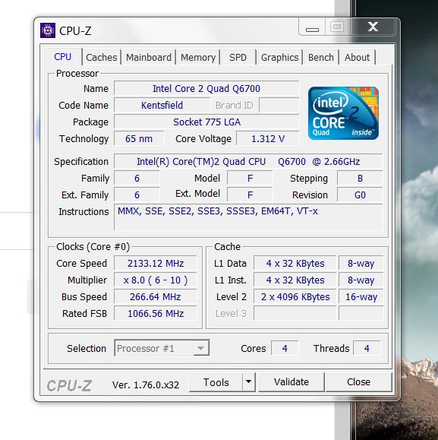Minimize the CPU-Z window
The image size is (438, 440).
click(x=312, y=28)
